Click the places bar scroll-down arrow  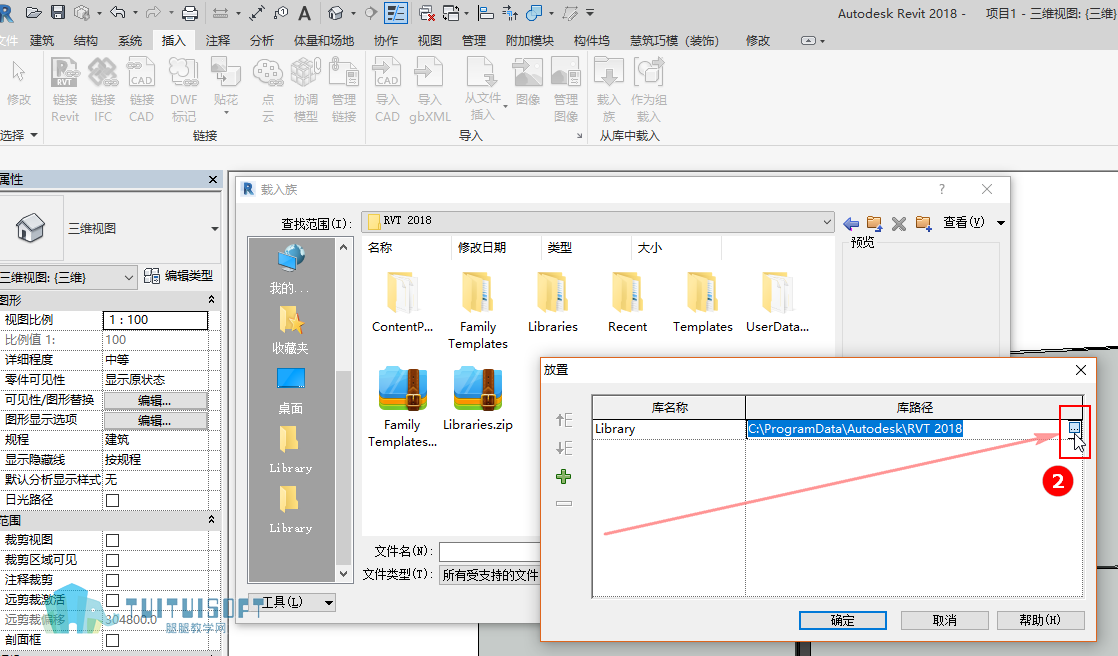pyautogui.click(x=344, y=573)
